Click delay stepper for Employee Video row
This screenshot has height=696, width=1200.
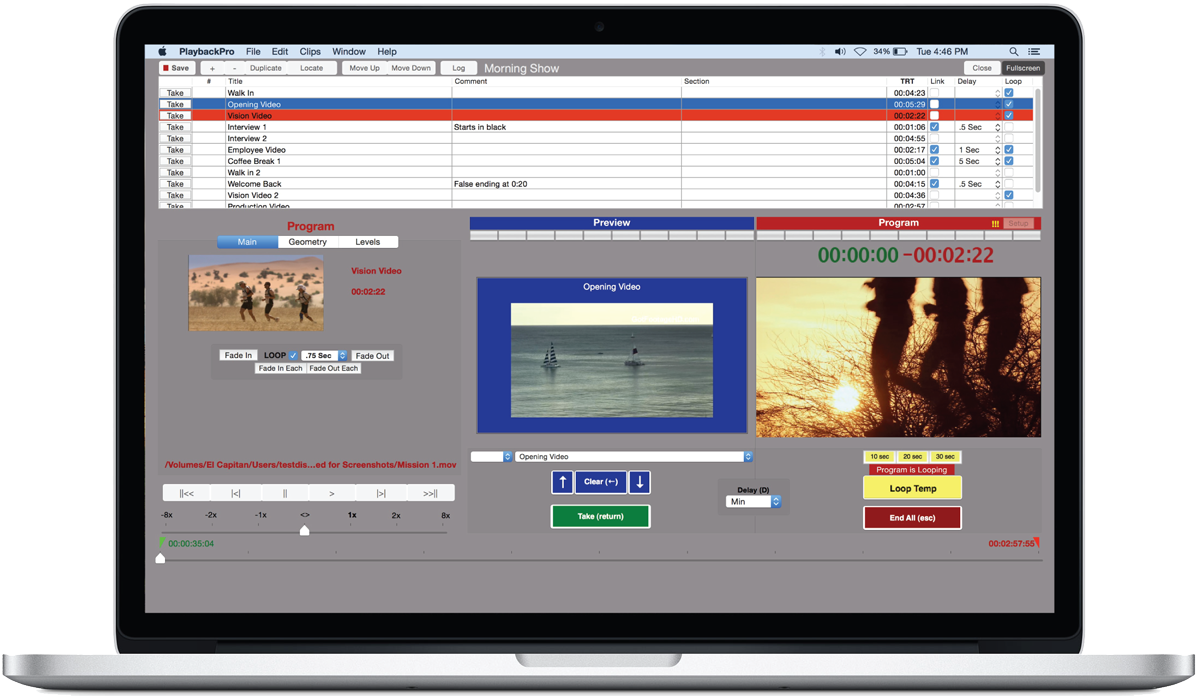coord(997,150)
